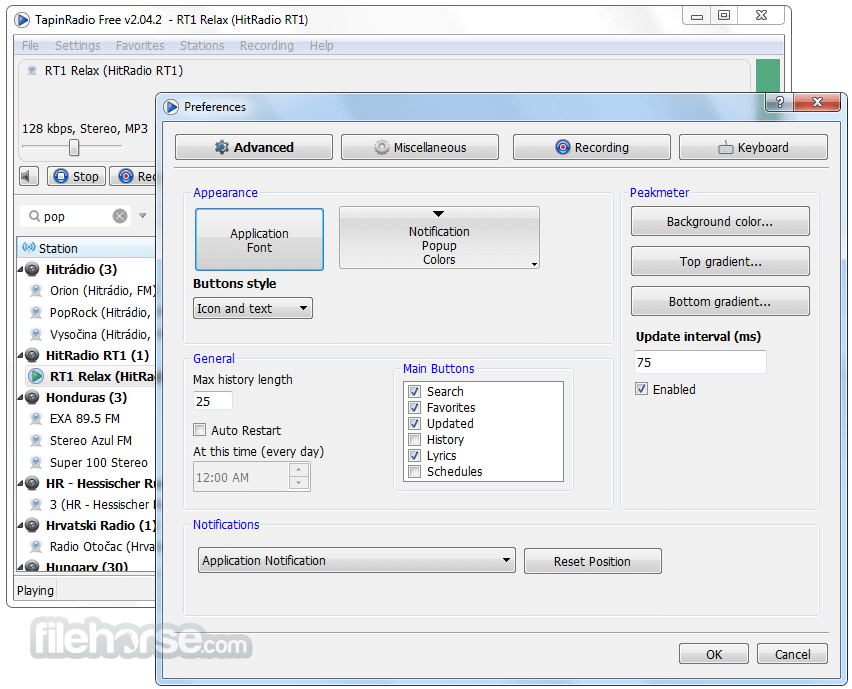Click the station icon next to Radio Otočac
This screenshot has height=689, width=852.
click(36, 546)
